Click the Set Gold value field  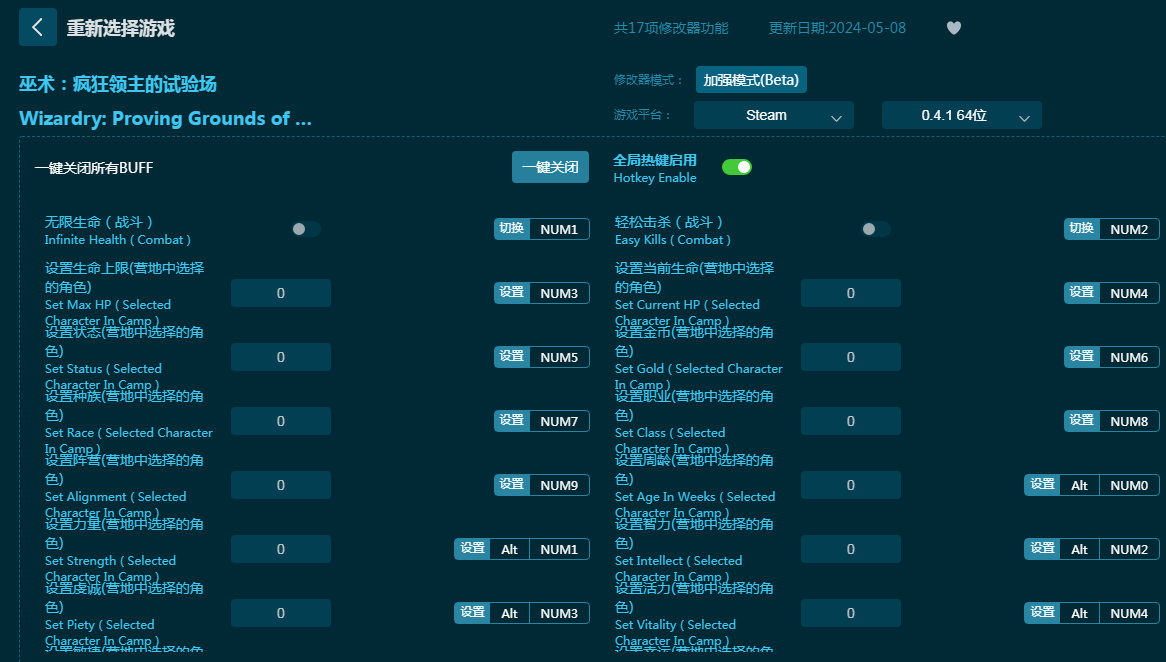pyautogui.click(x=851, y=357)
